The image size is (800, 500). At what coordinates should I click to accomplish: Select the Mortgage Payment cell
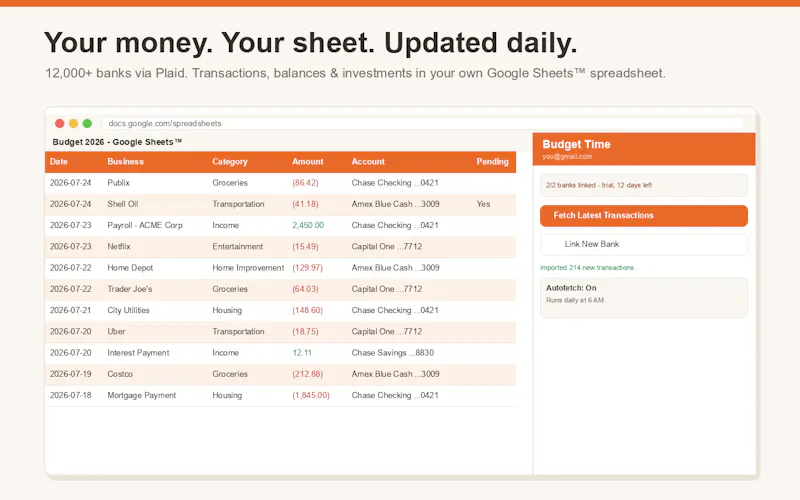tap(142, 395)
